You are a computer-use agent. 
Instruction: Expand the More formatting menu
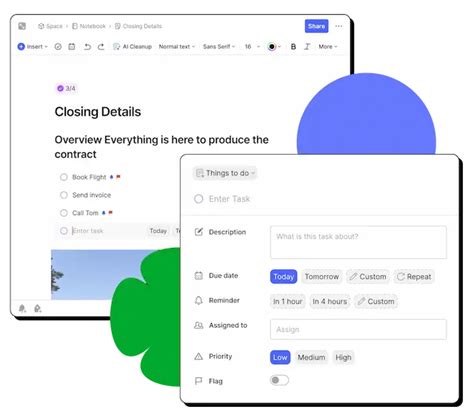328,47
